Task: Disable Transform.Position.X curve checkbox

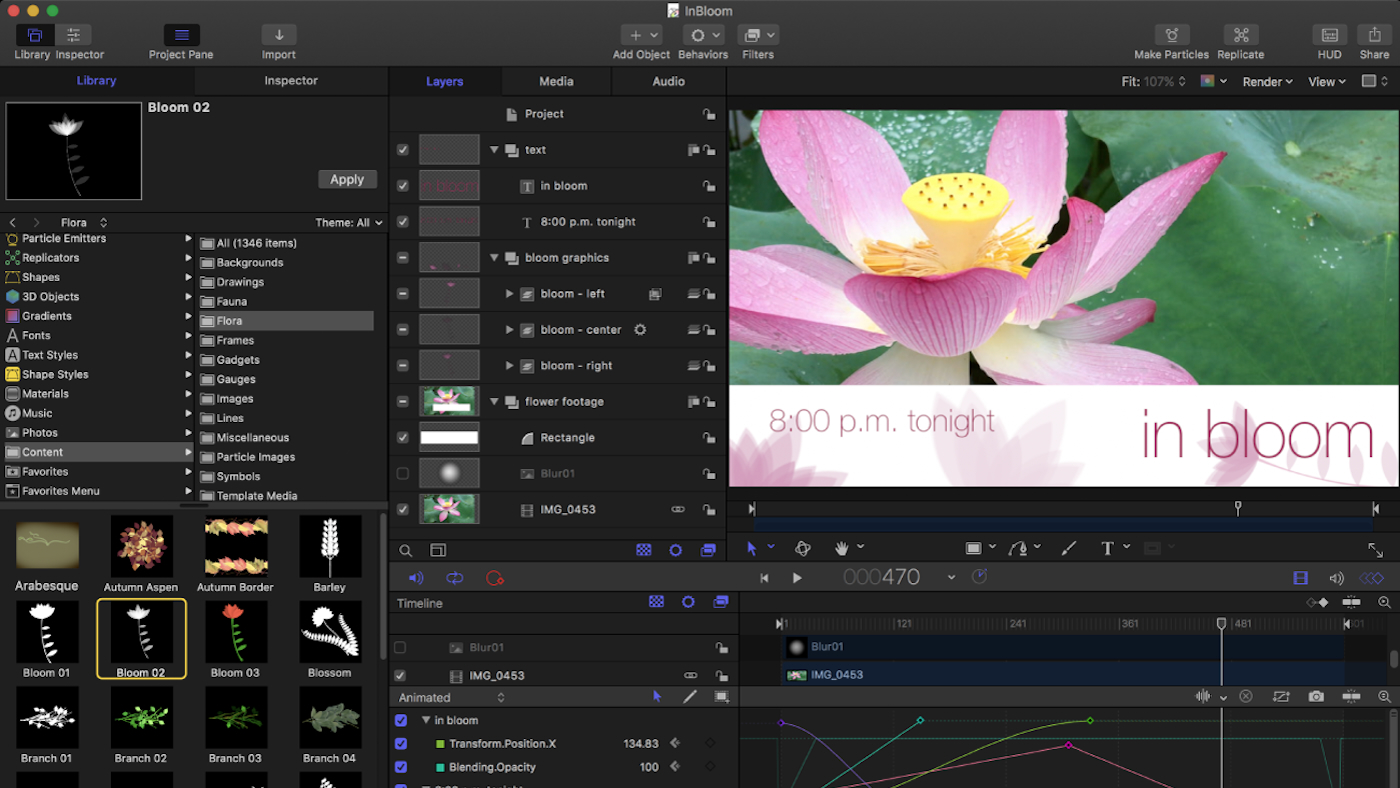Action: pyautogui.click(x=401, y=744)
